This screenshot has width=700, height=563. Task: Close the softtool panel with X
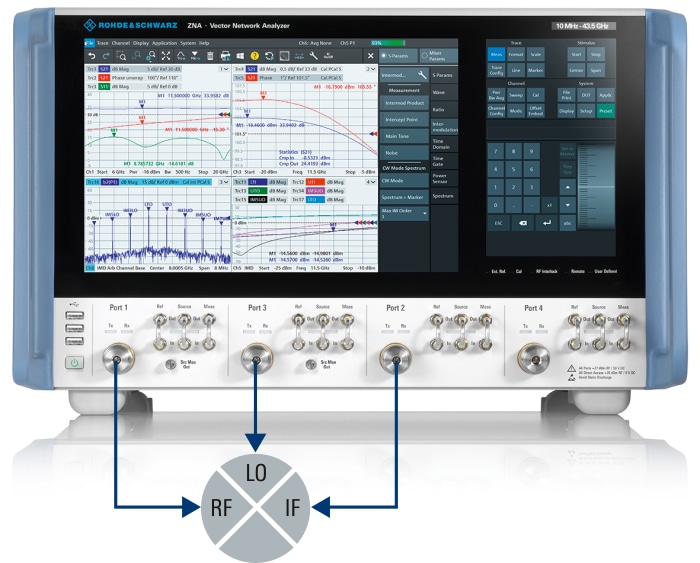370,56
